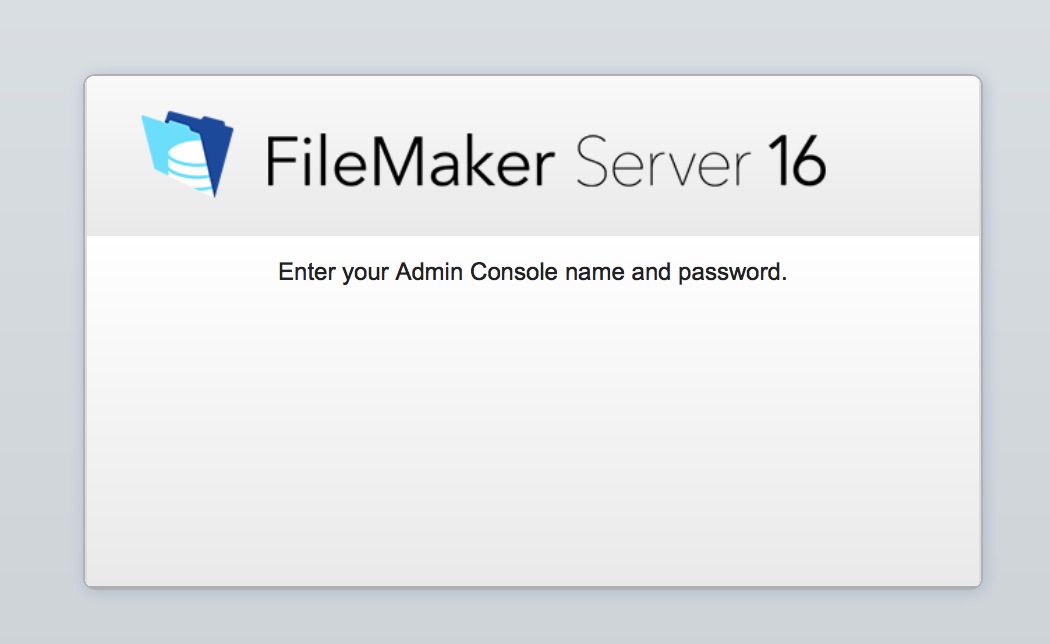This screenshot has height=644, width=1050.
Task: Click the FileMaker folder logo icon
Action: (187, 154)
